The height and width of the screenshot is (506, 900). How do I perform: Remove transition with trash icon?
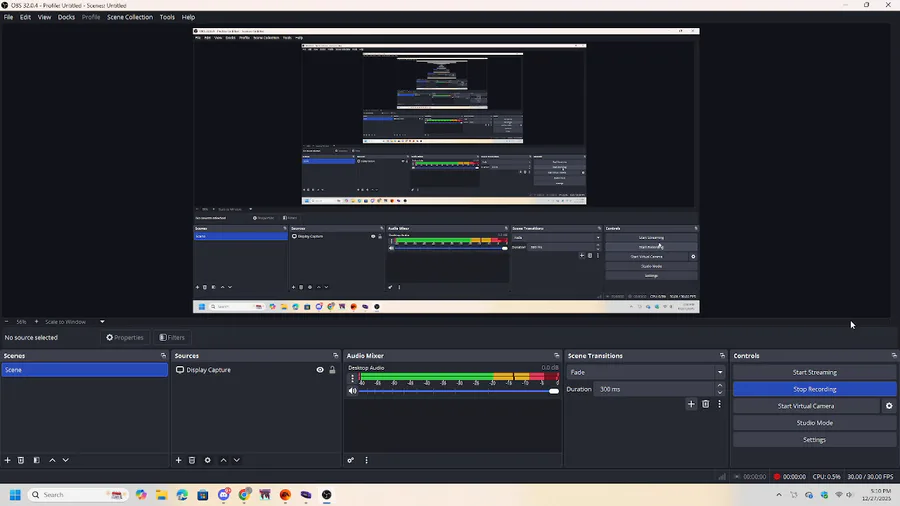[x=705, y=404]
